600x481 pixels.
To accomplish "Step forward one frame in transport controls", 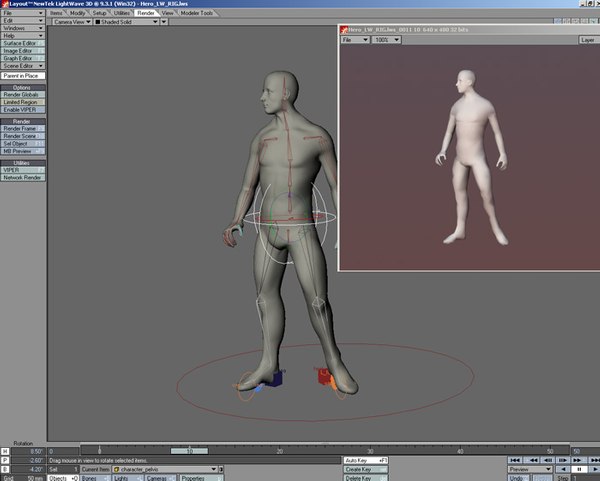I will [x=562, y=460].
